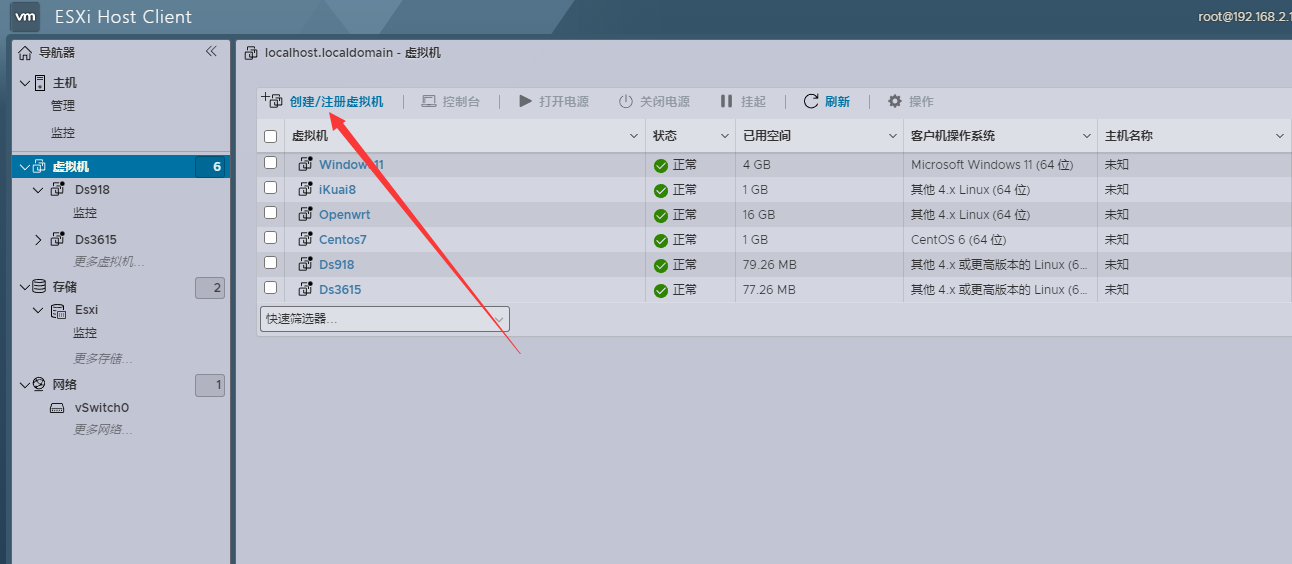Open the 快速筛选器 quick filter dropdown

coord(384,319)
